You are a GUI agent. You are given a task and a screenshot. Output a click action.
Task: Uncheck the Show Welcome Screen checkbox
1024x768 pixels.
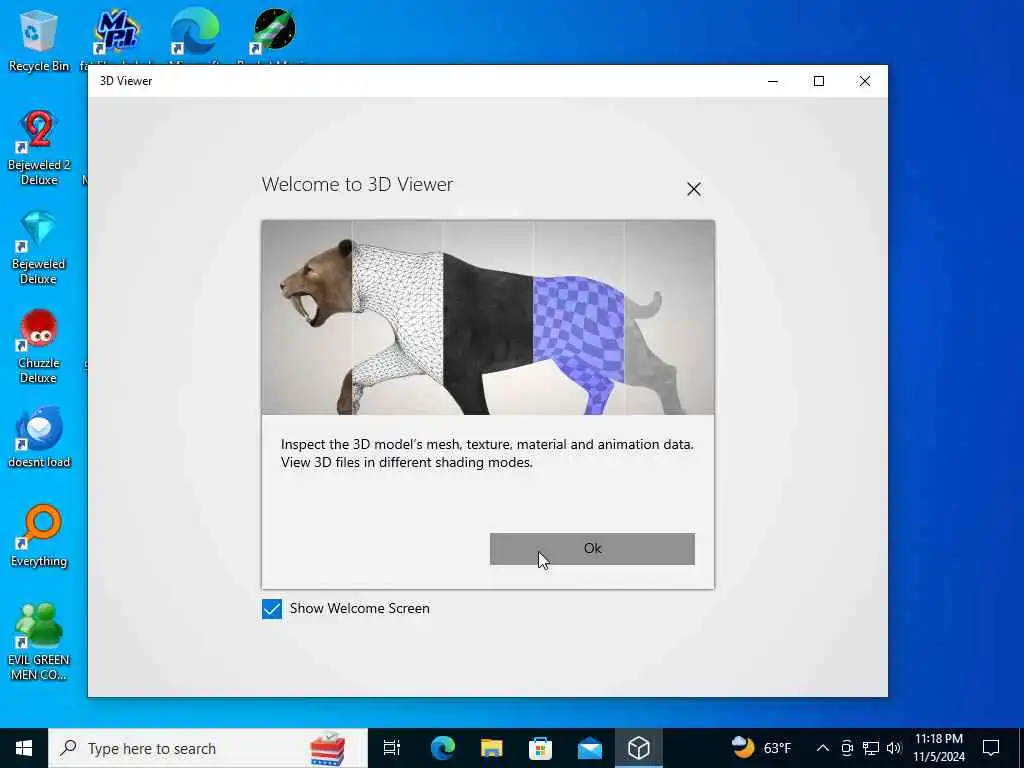(x=272, y=609)
